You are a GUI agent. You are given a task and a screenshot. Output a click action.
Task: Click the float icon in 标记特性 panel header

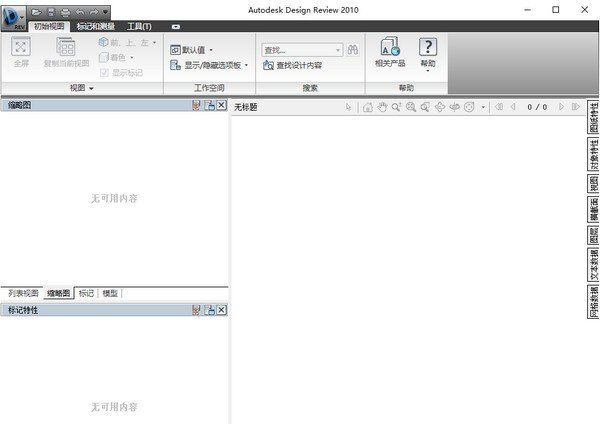tap(209, 310)
